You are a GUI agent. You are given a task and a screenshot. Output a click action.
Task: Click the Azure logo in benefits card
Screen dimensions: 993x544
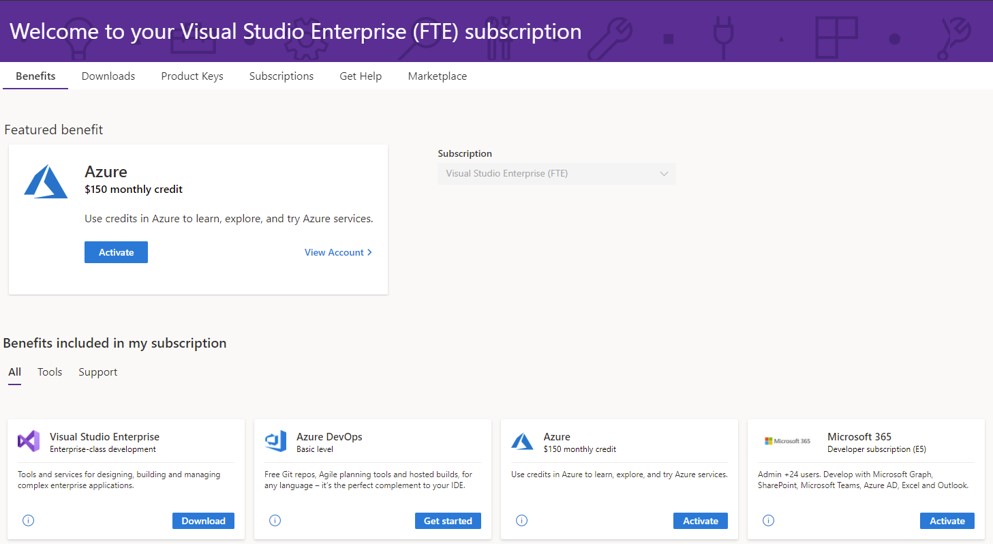click(522, 441)
